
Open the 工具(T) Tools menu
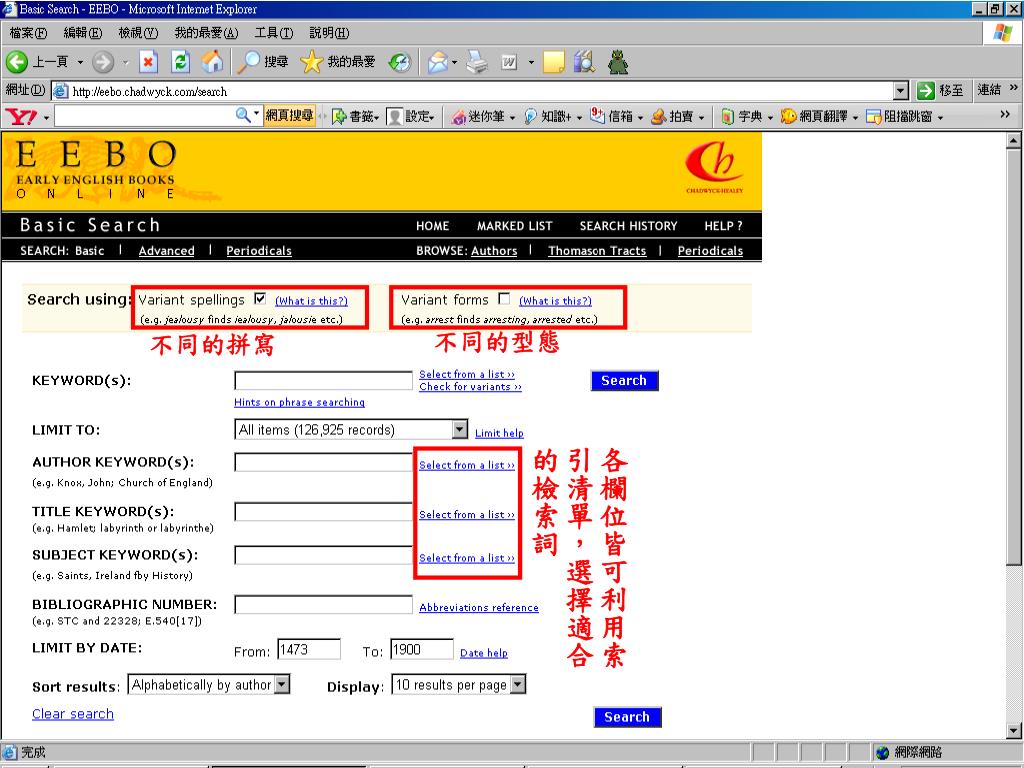coord(274,33)
